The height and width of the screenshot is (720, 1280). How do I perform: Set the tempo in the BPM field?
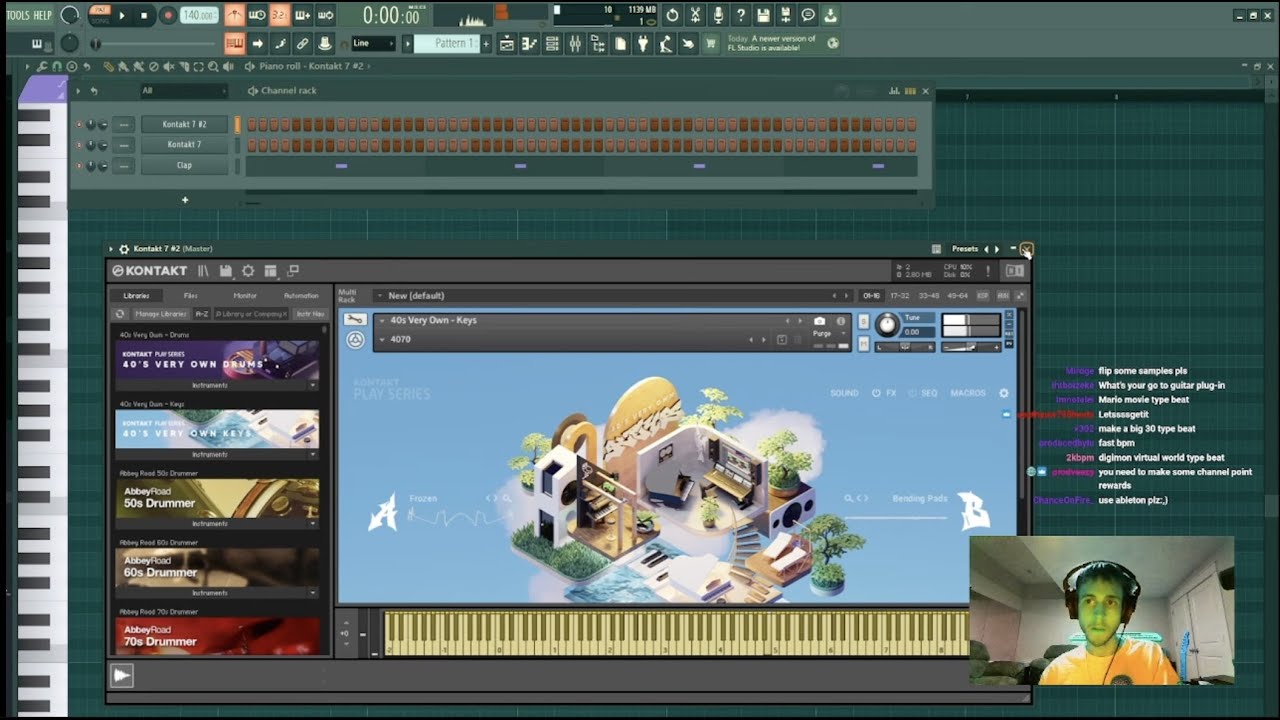pos(199,15)
